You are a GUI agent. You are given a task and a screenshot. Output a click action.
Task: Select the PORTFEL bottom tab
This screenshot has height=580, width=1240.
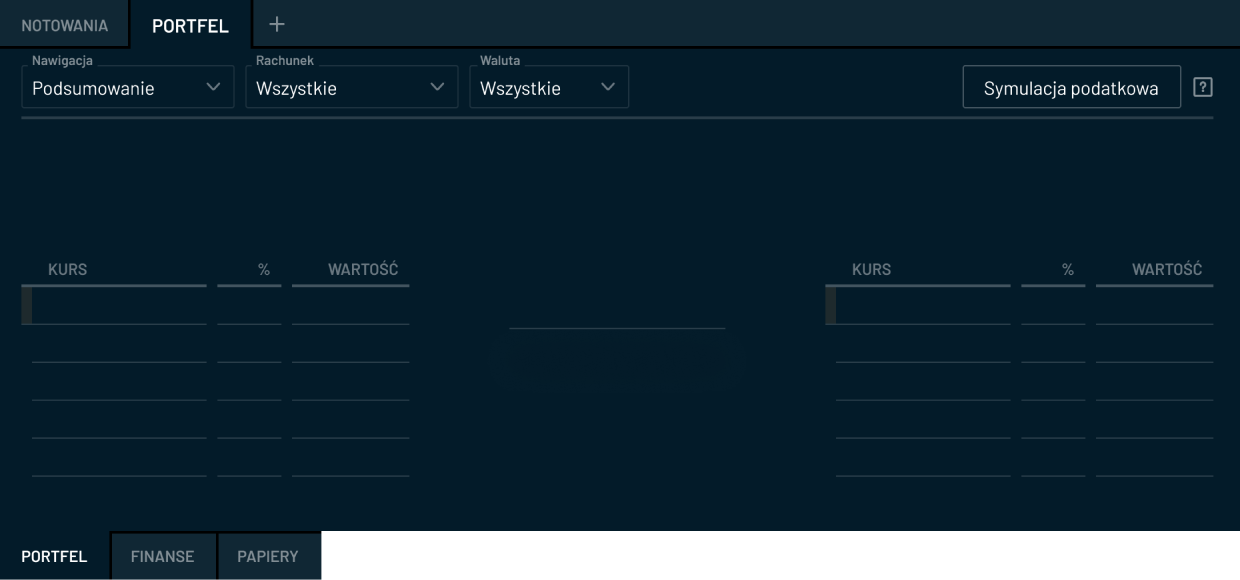coord(54,556)
